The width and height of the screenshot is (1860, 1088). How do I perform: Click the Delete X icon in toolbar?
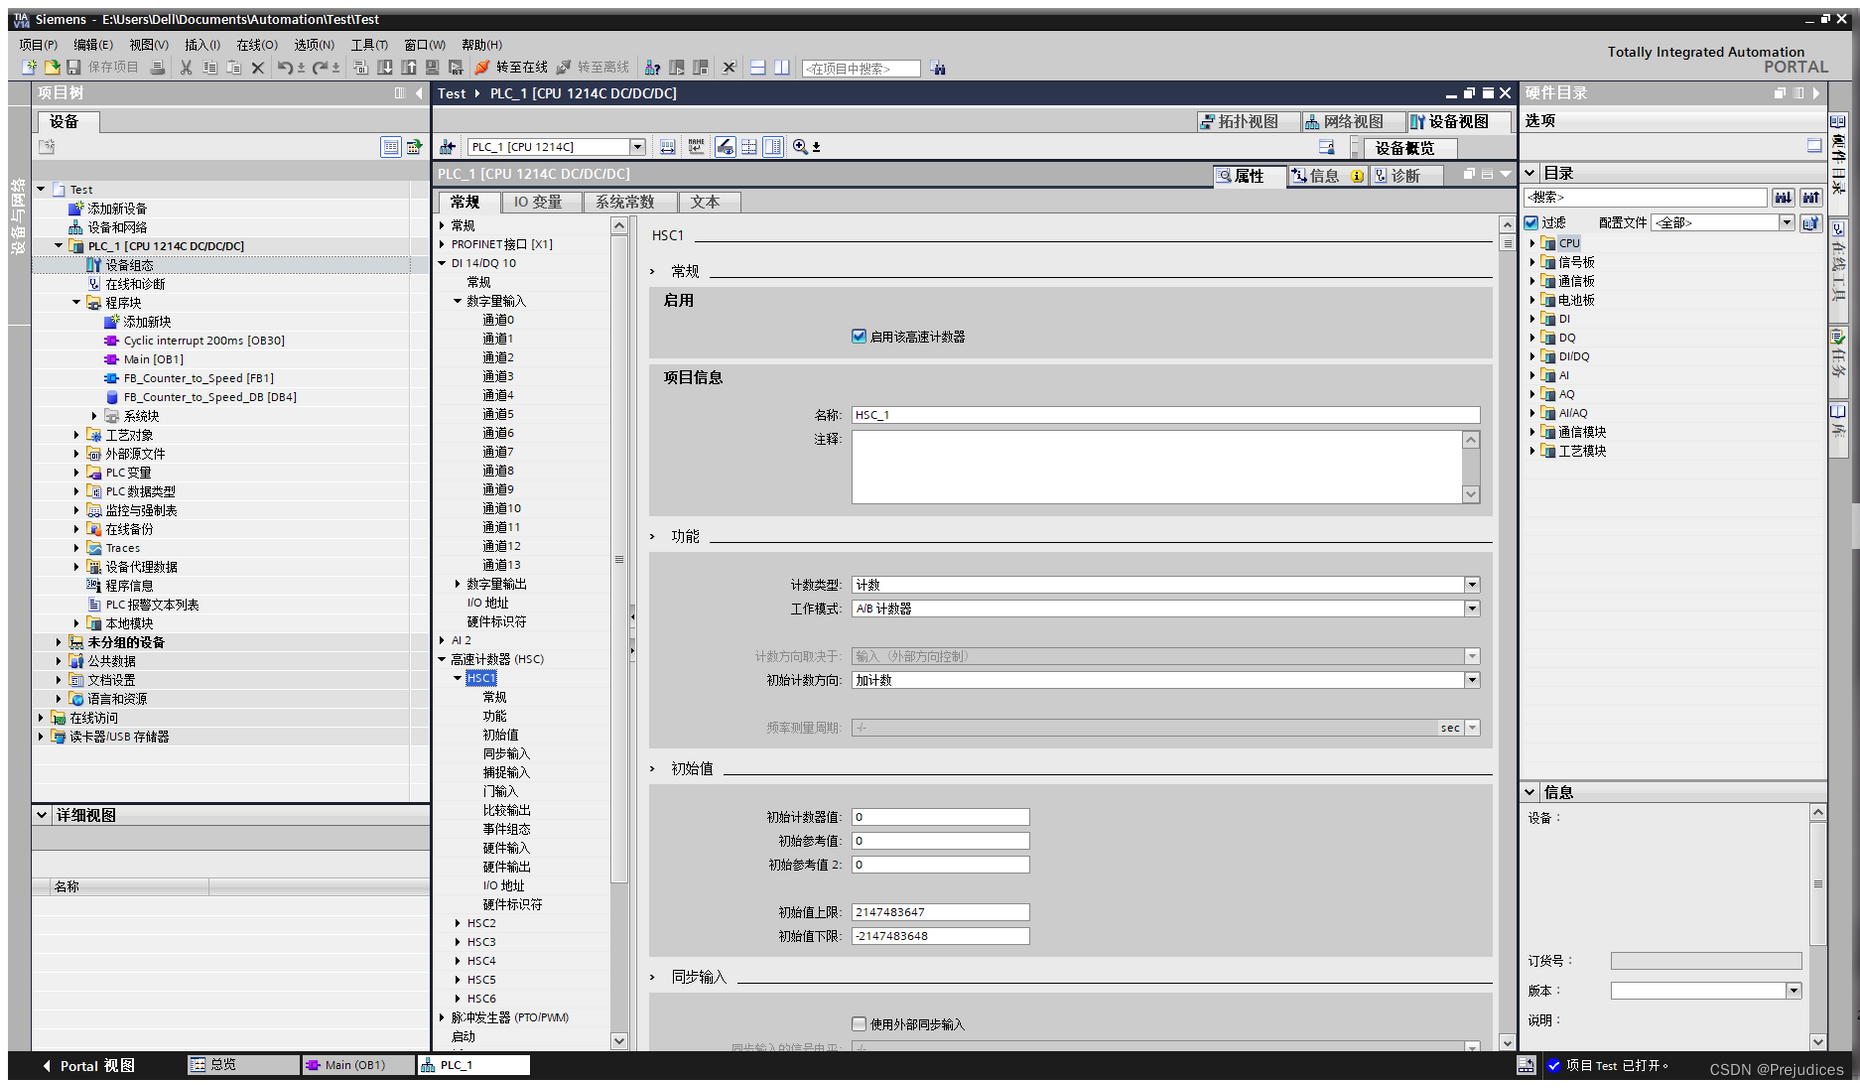(258, 67)
